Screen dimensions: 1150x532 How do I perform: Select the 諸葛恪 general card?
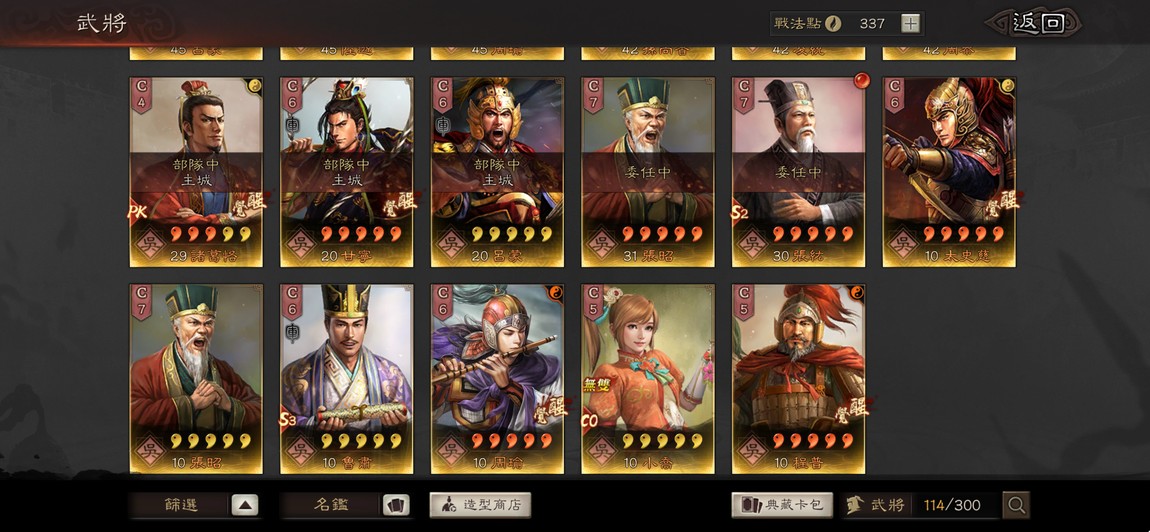coord(196,172)
